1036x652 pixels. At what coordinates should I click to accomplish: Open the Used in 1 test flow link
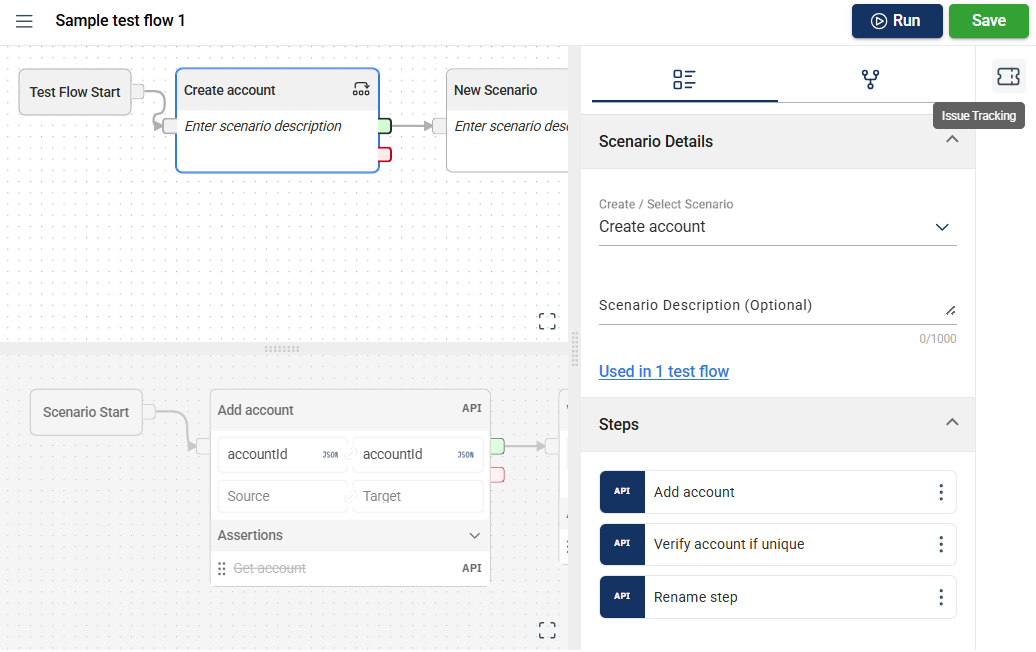point(663,371)
